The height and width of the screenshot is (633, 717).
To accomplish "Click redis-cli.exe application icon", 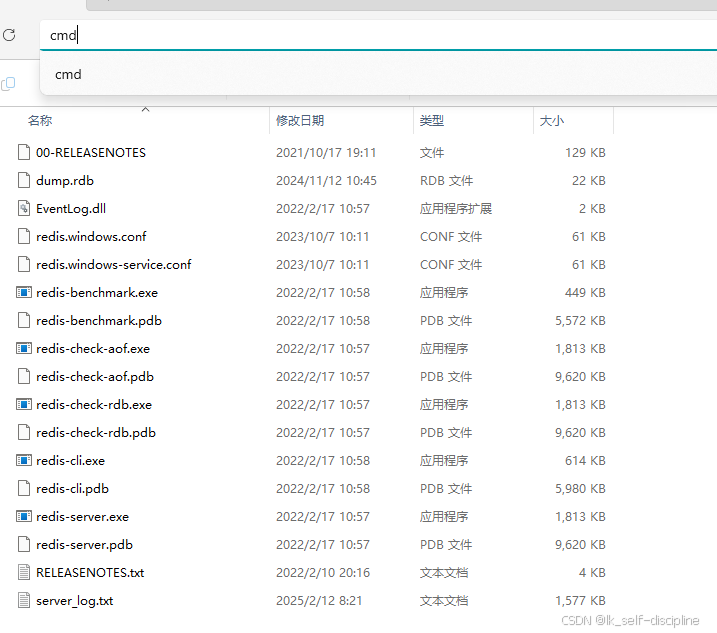I will click(x=24, y=460).
